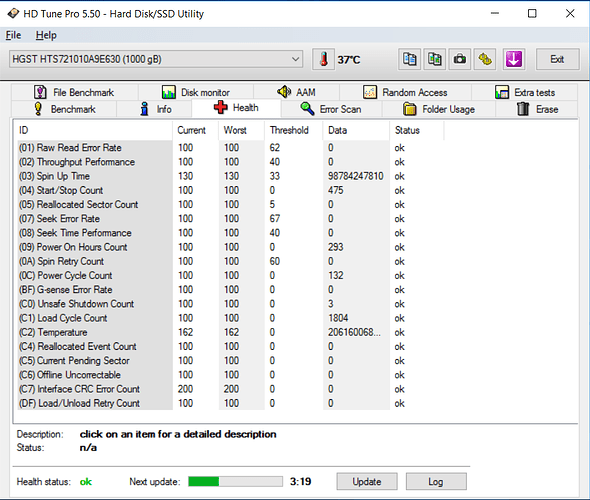Switch to the Info tab
590x500 pixels.
(x=155, y=109)
